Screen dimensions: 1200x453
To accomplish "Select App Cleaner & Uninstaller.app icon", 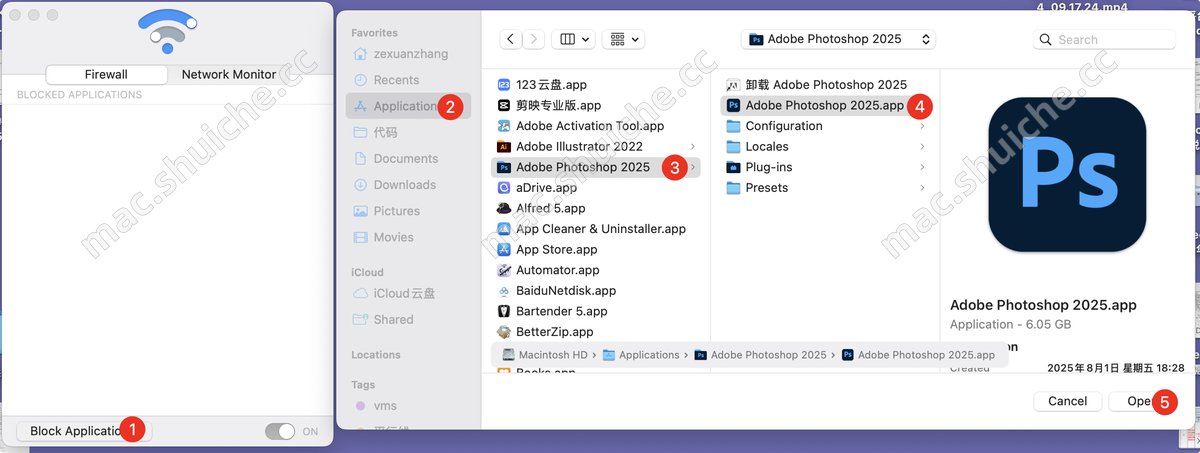I will coord(505,229).
